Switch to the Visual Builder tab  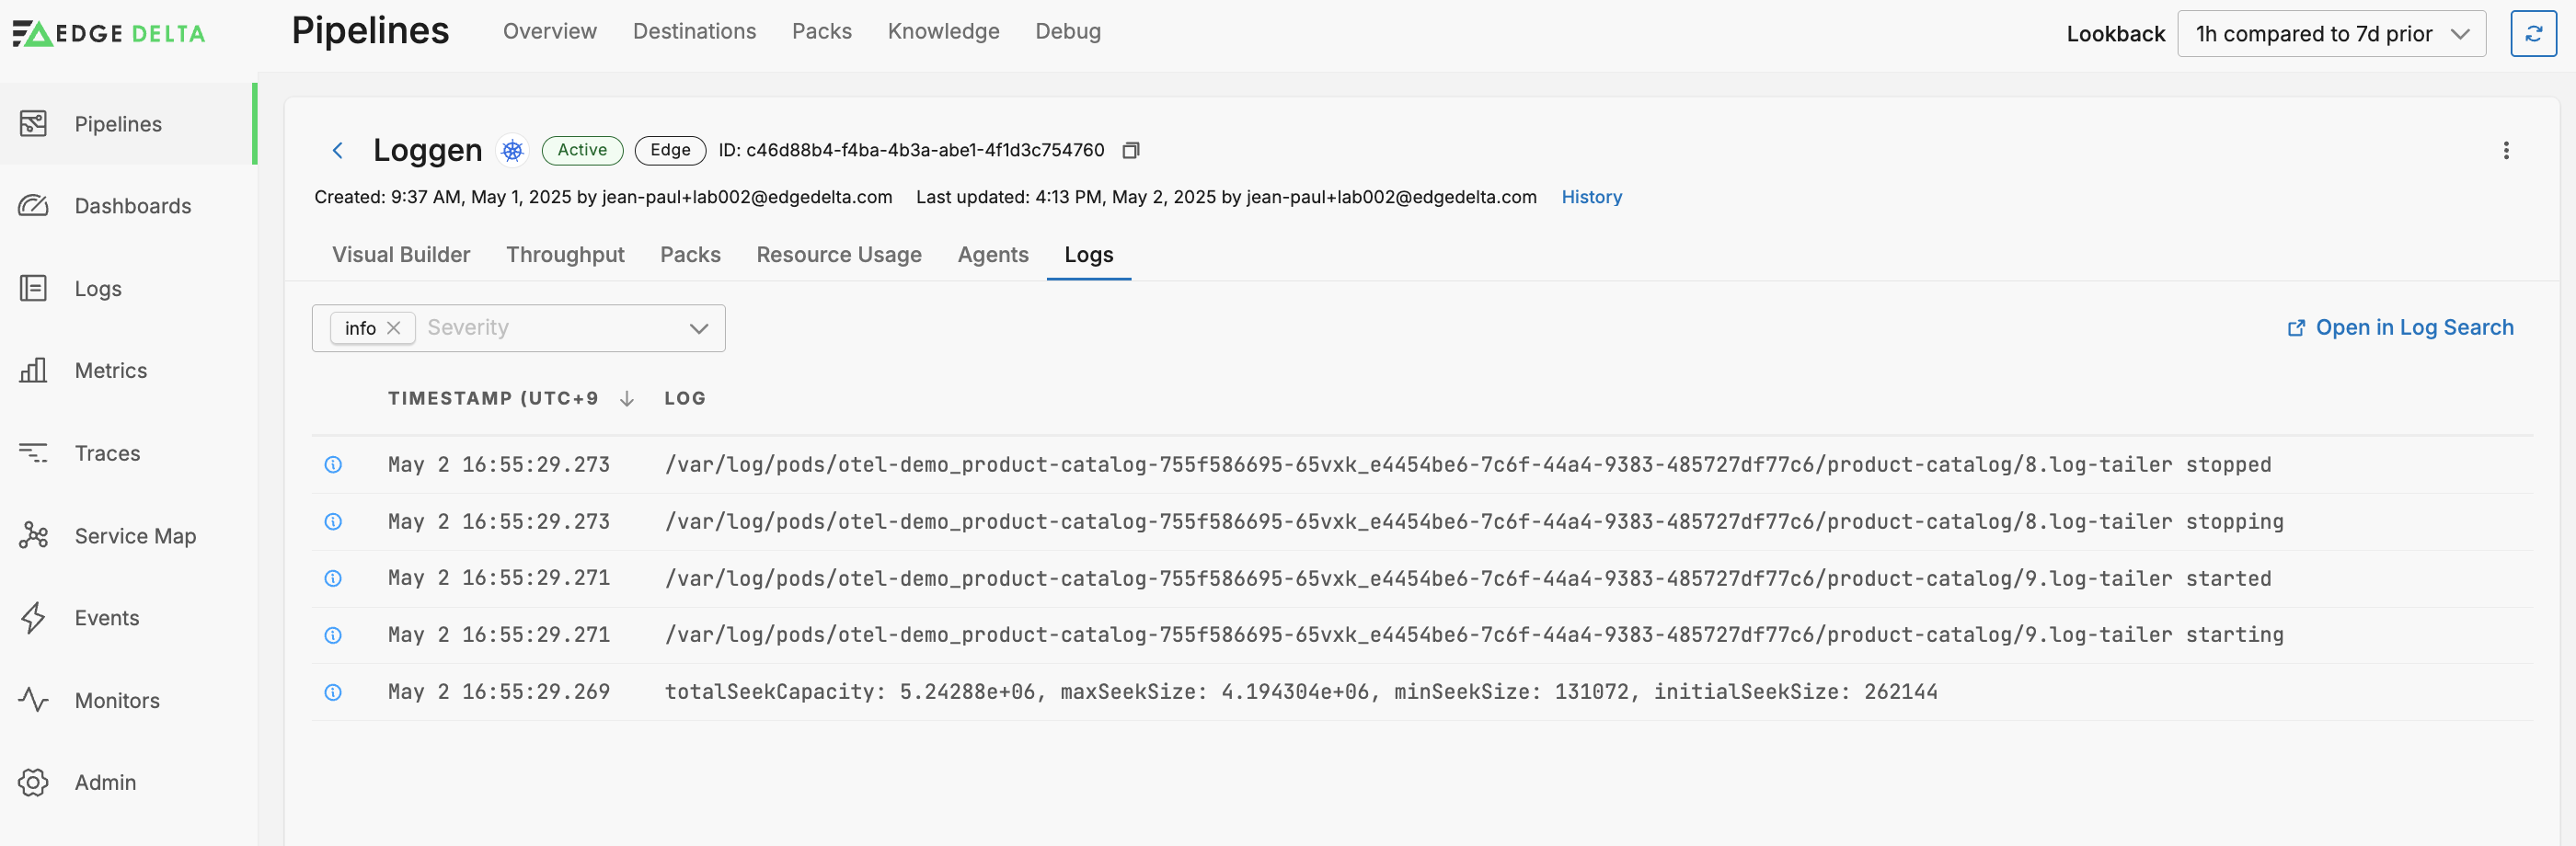coord(401,255)
